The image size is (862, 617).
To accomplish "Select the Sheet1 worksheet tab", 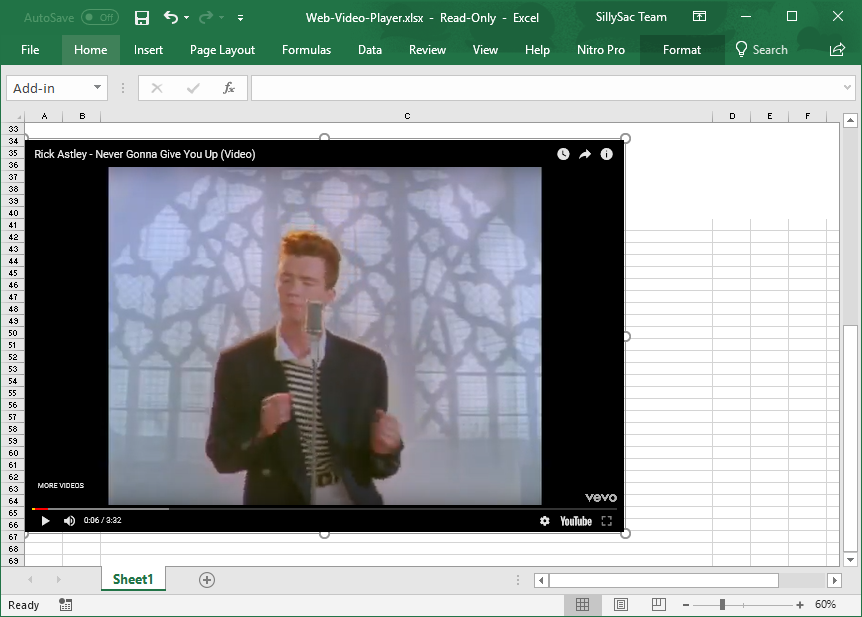I will [133, 580].
